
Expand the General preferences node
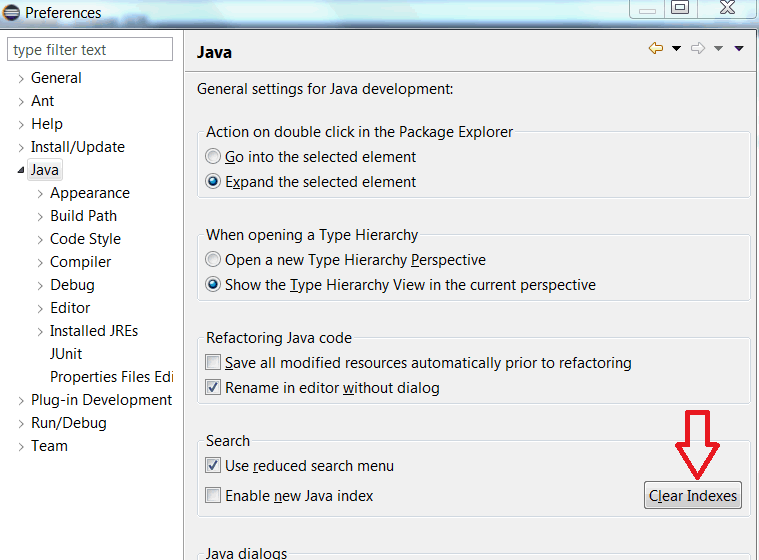(21, 78)
